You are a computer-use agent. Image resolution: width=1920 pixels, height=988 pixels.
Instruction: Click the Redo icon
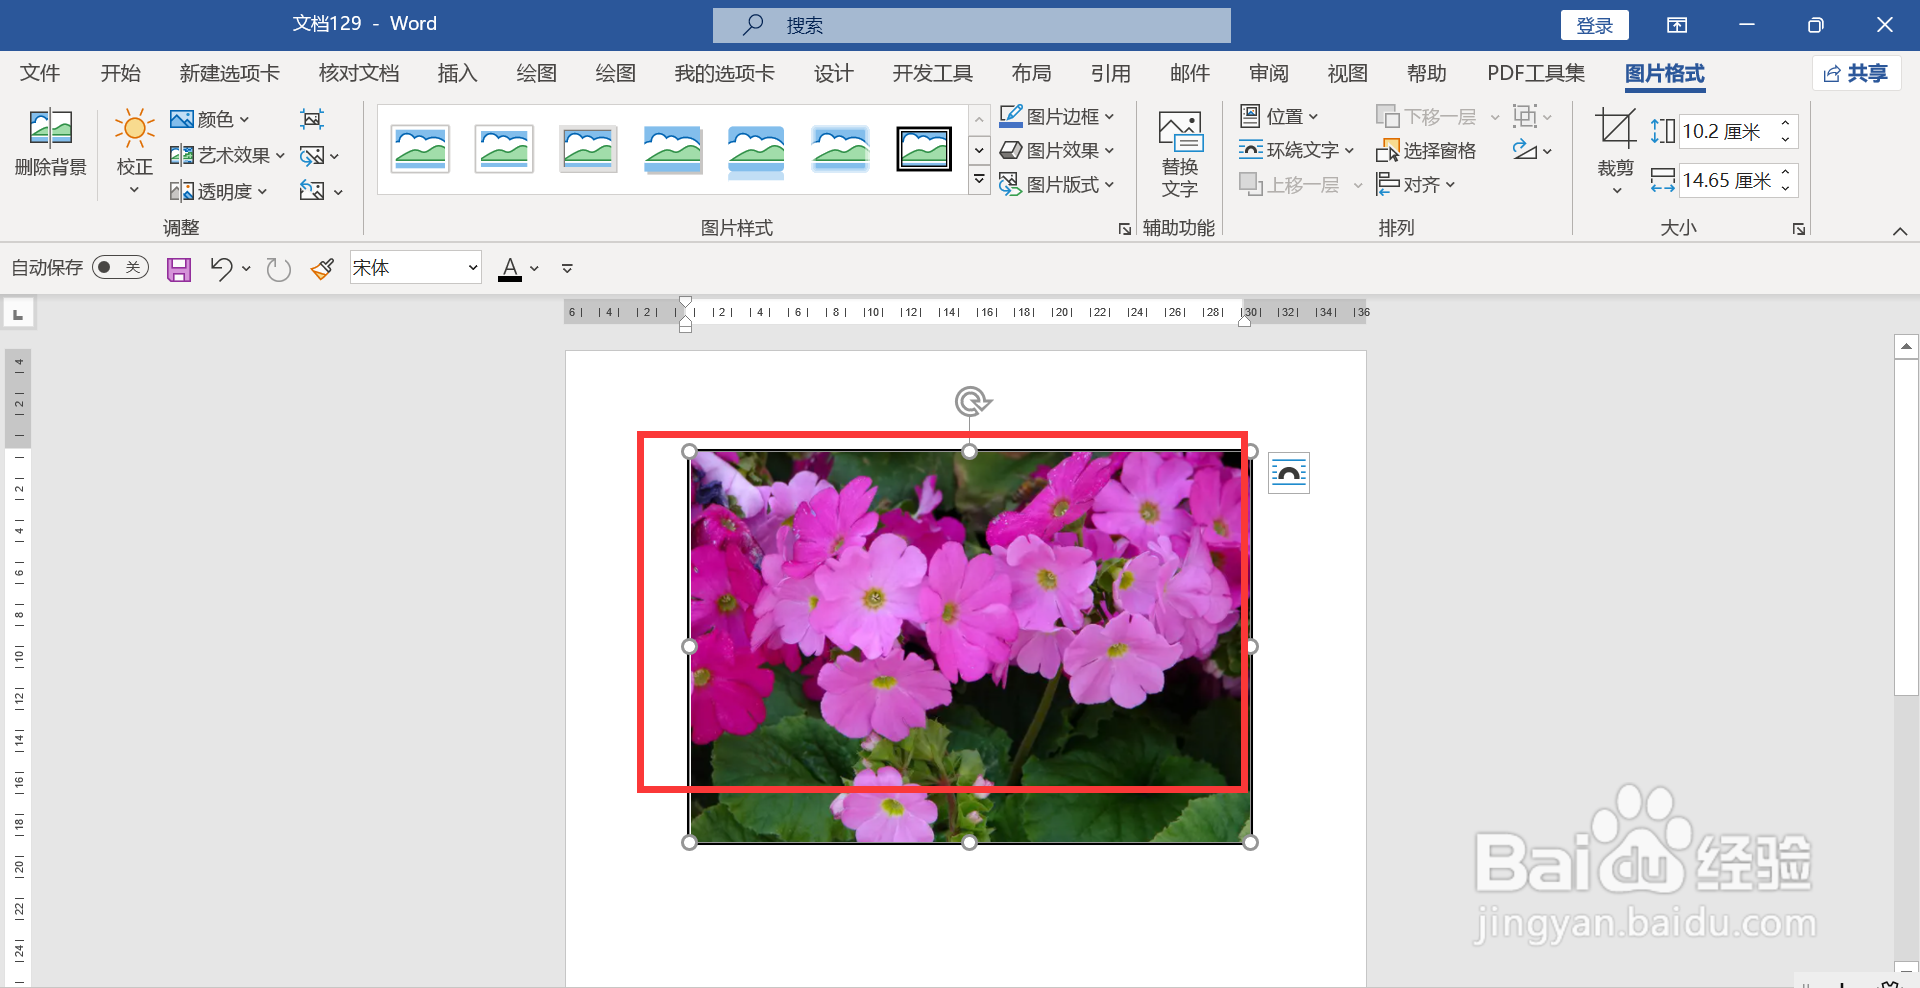click(x=279, y=268)
